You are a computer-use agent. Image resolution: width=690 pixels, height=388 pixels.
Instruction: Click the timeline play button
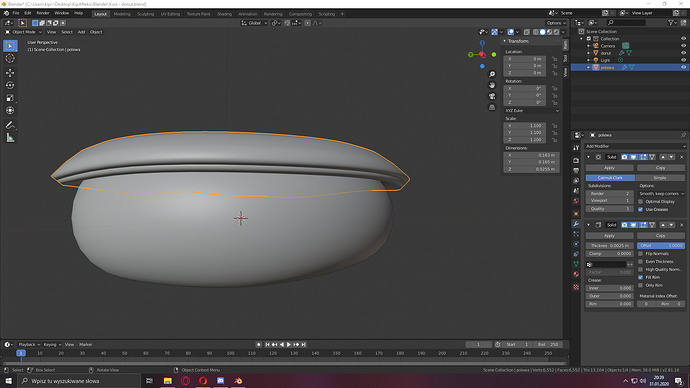289,344
